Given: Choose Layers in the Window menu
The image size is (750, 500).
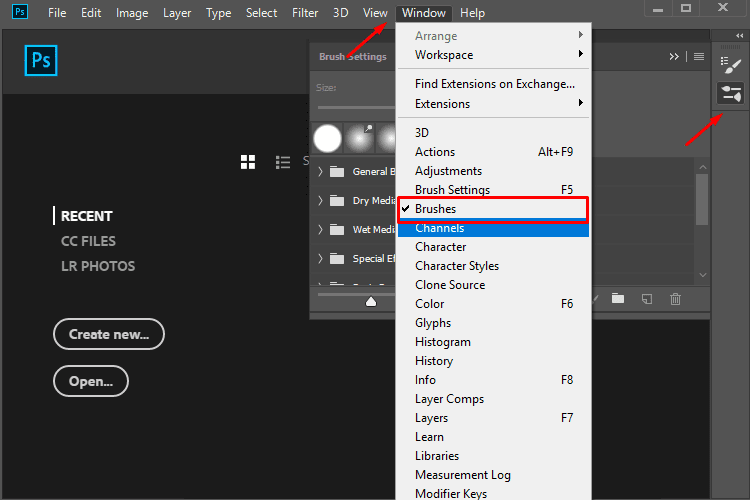Looking at the screenshot, I should pyautogui.click(x=432, y=418).
